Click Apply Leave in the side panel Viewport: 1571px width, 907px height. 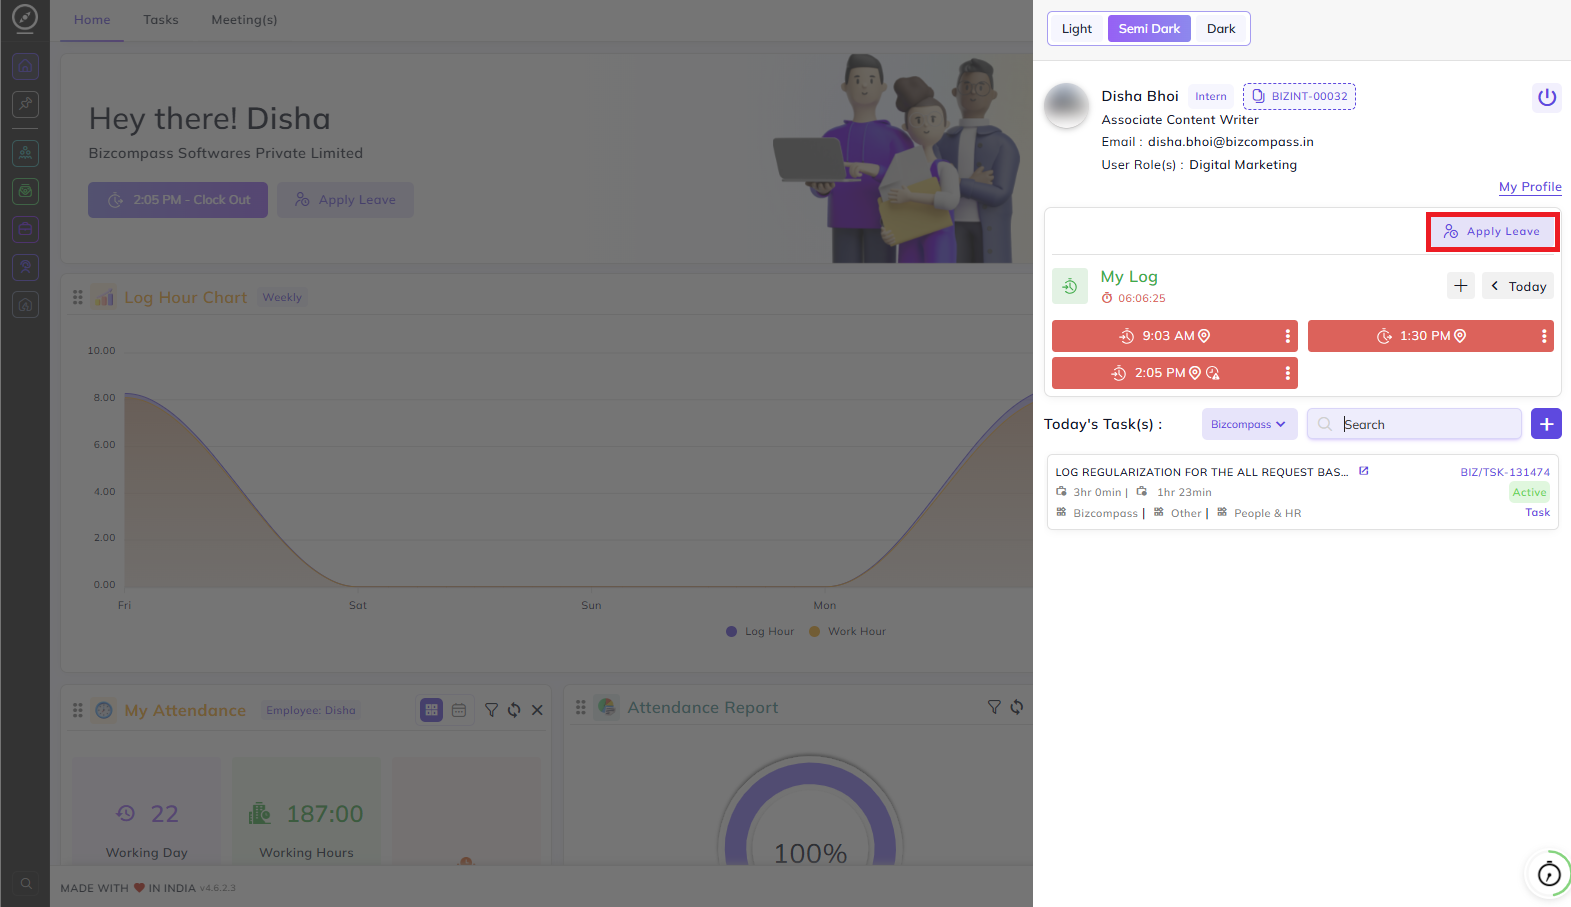pyautogui.click(x=1492, y=232)
